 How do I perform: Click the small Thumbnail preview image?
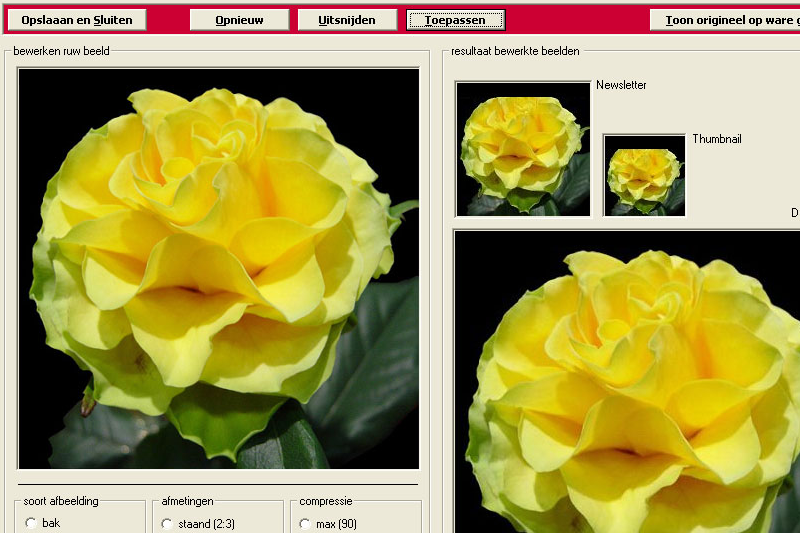(x=644, y=176)
